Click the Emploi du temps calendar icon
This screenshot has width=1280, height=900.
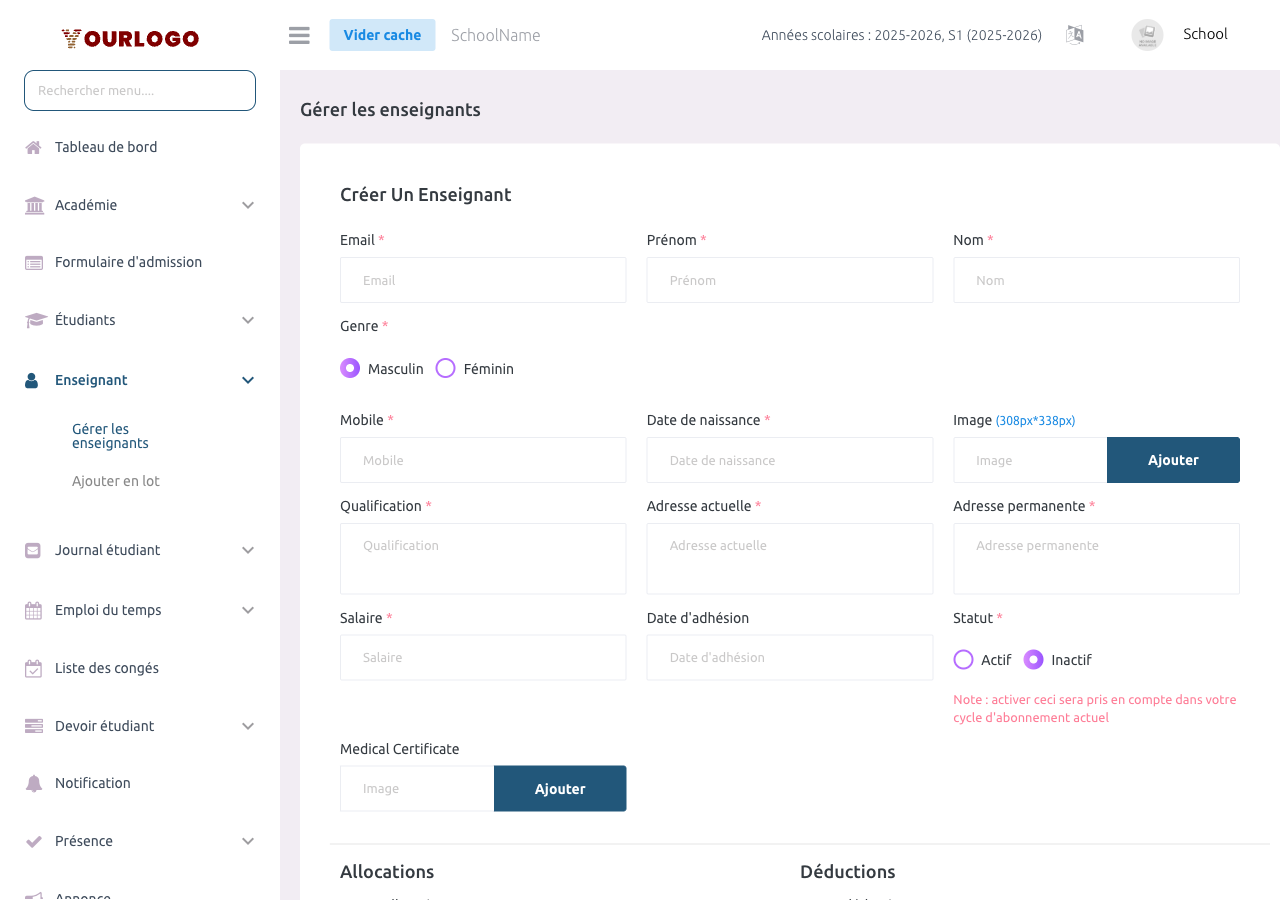pos(34,611)
